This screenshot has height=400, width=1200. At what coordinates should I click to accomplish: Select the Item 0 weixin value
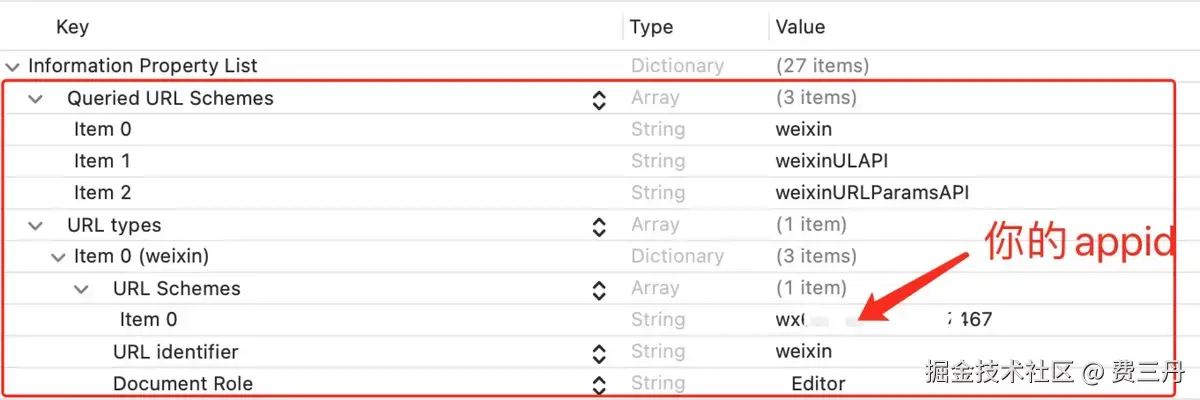pos(803,129)
